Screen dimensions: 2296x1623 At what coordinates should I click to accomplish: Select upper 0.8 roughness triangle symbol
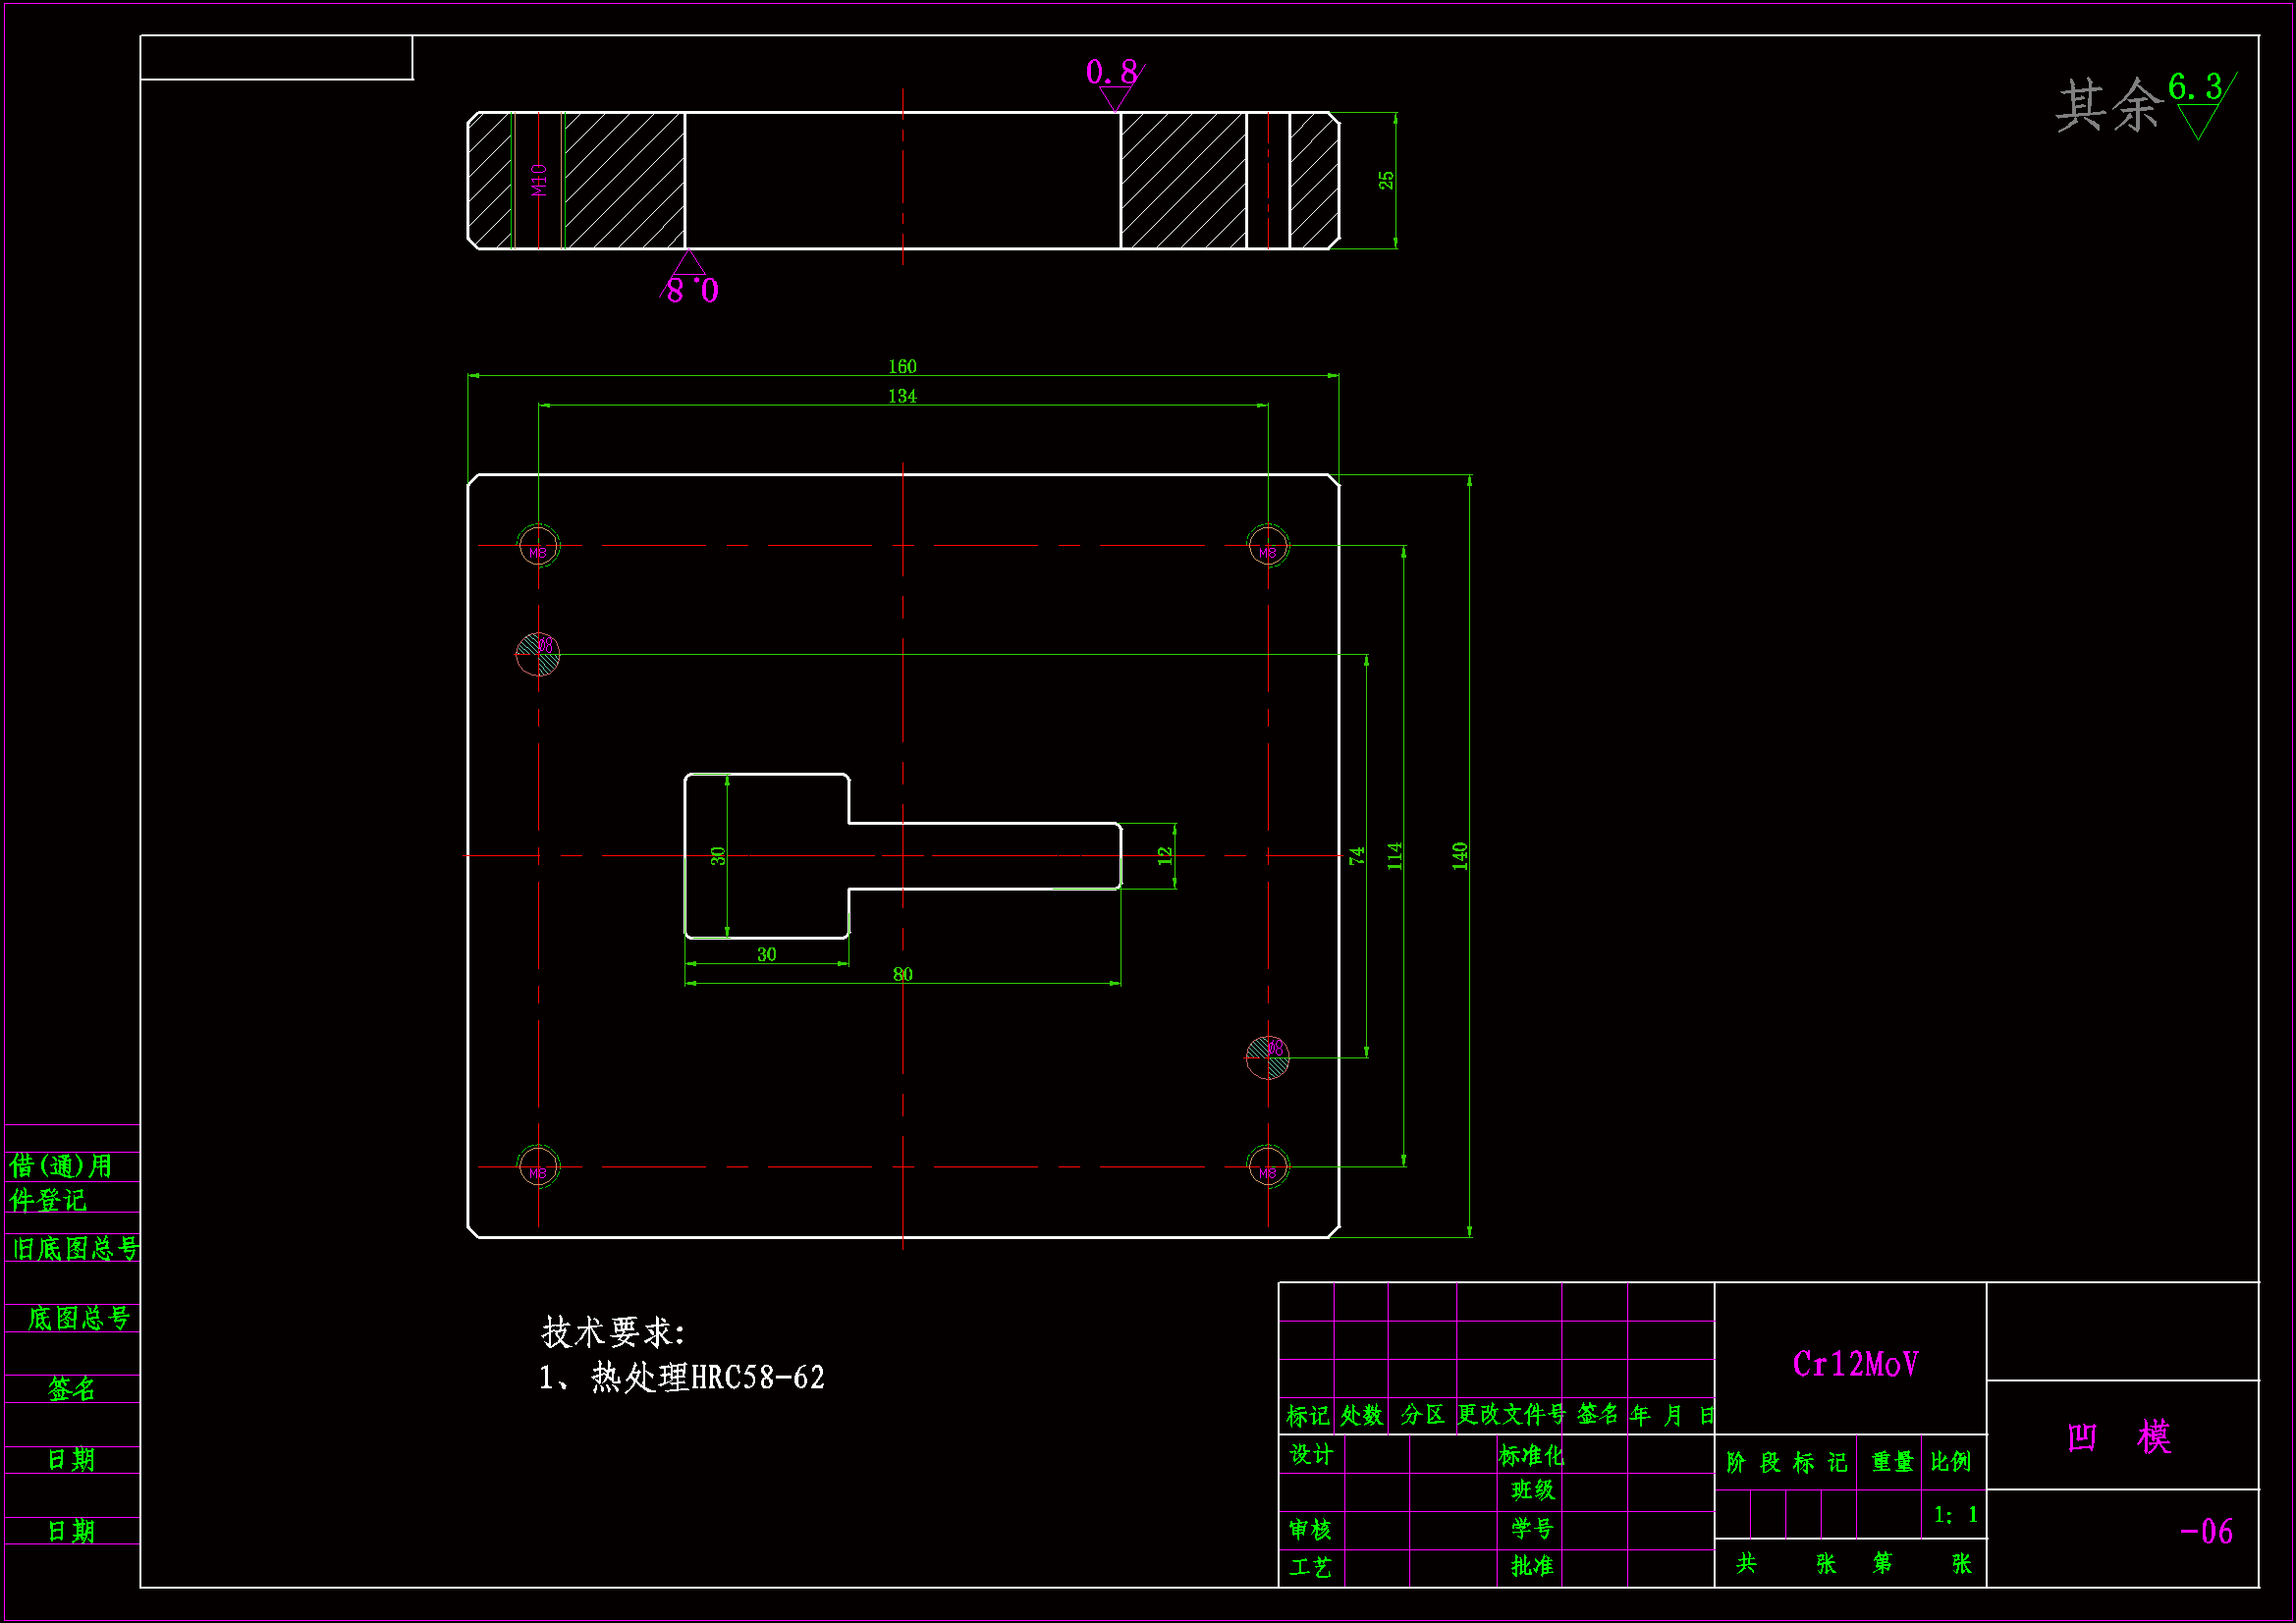tap(1114, 95)
